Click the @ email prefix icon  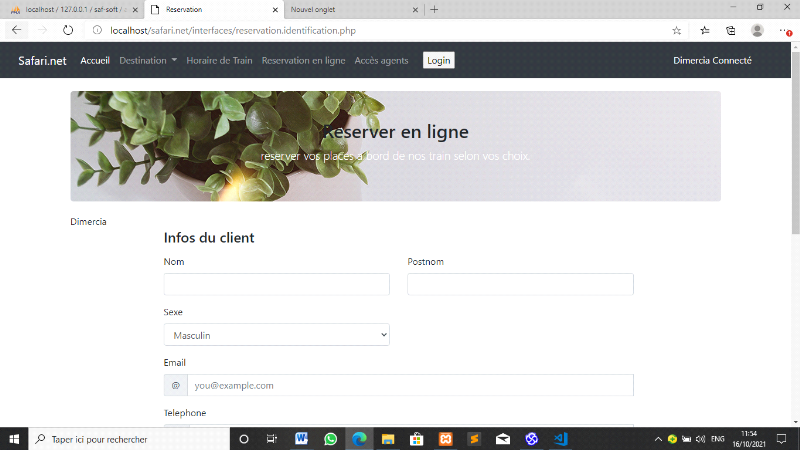pos(176,385)
